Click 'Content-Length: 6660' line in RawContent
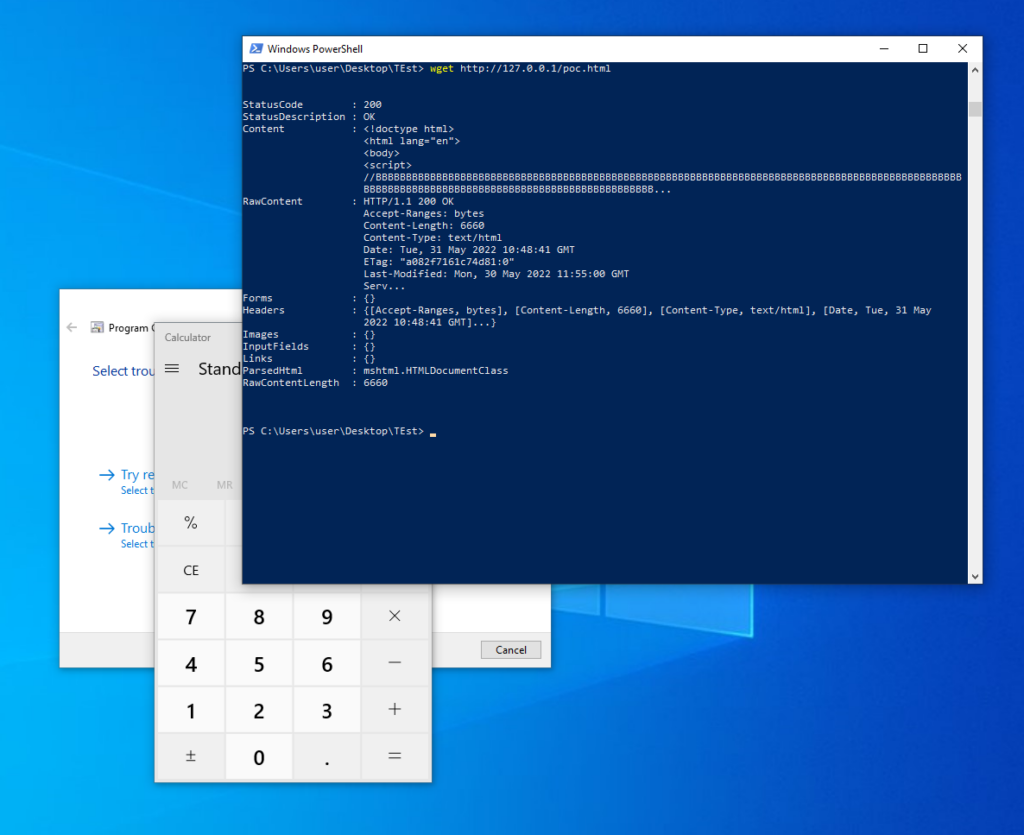 click(x=424, y=225)
